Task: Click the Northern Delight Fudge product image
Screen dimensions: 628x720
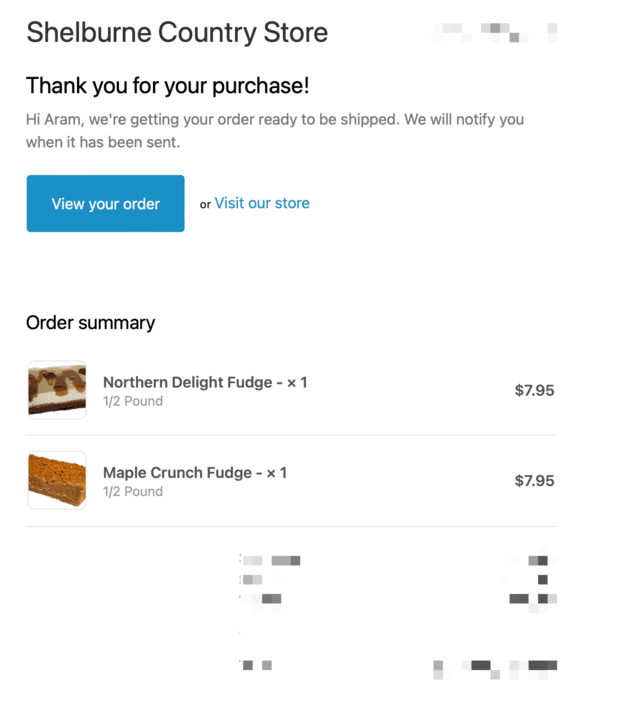Action: point(57,390)
